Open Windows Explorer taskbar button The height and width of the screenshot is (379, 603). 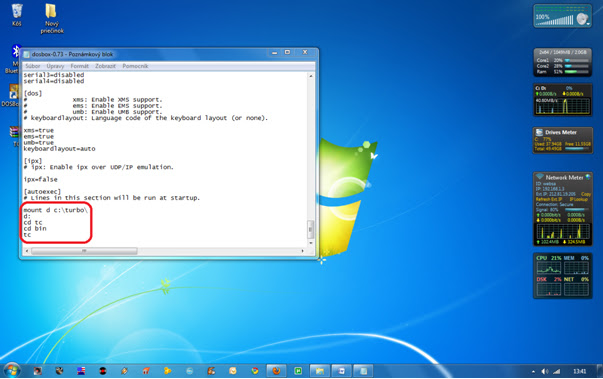click(320, 371)
